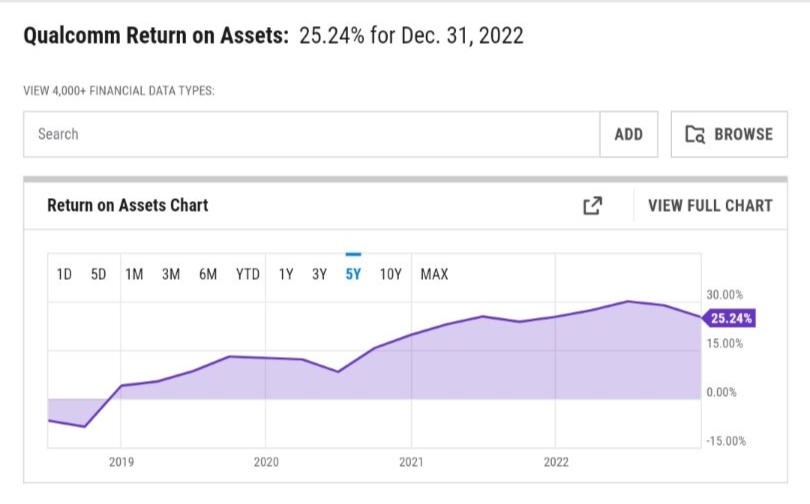Click the VIEW 4,000+ FINANCIAL DATA TYPES label
The width and height of the screenshot is (810, 504).
[x=119, y=91]
